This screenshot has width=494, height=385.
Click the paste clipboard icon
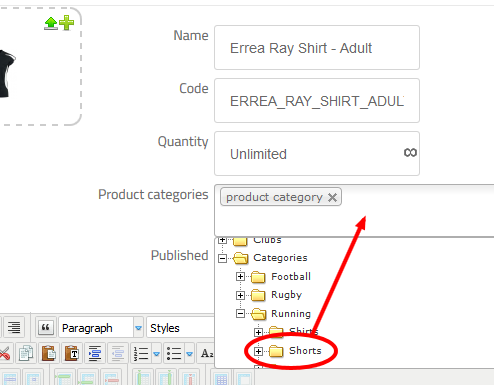tap(49, 353)
